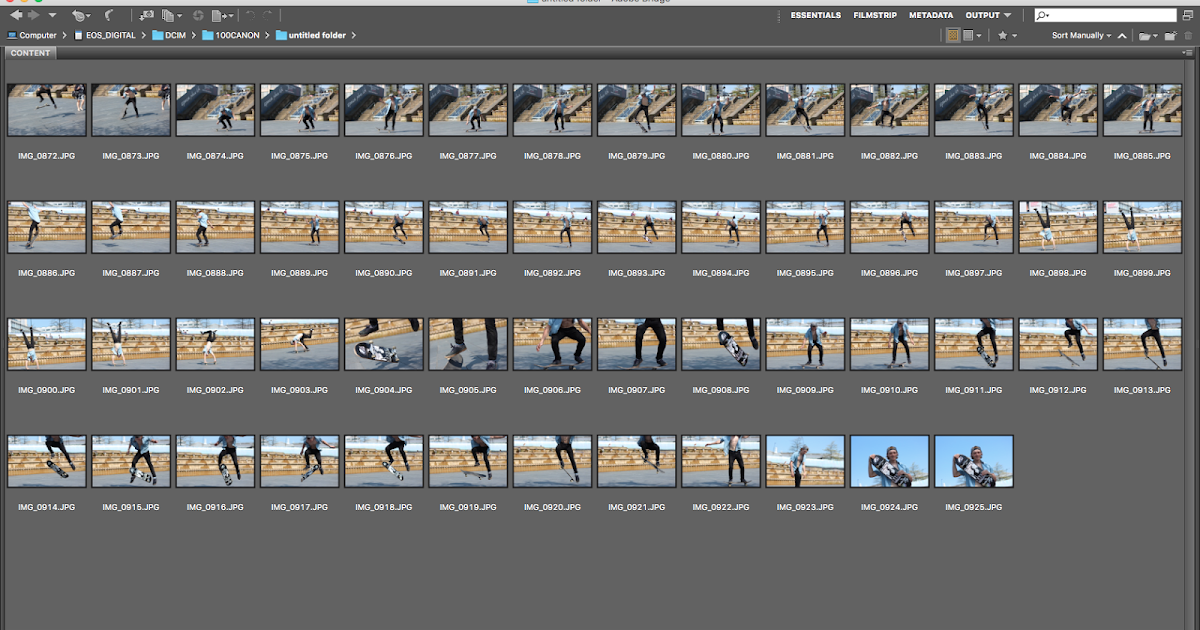
Task: Switch to the Essentials workspace
Action: point(816,16)
